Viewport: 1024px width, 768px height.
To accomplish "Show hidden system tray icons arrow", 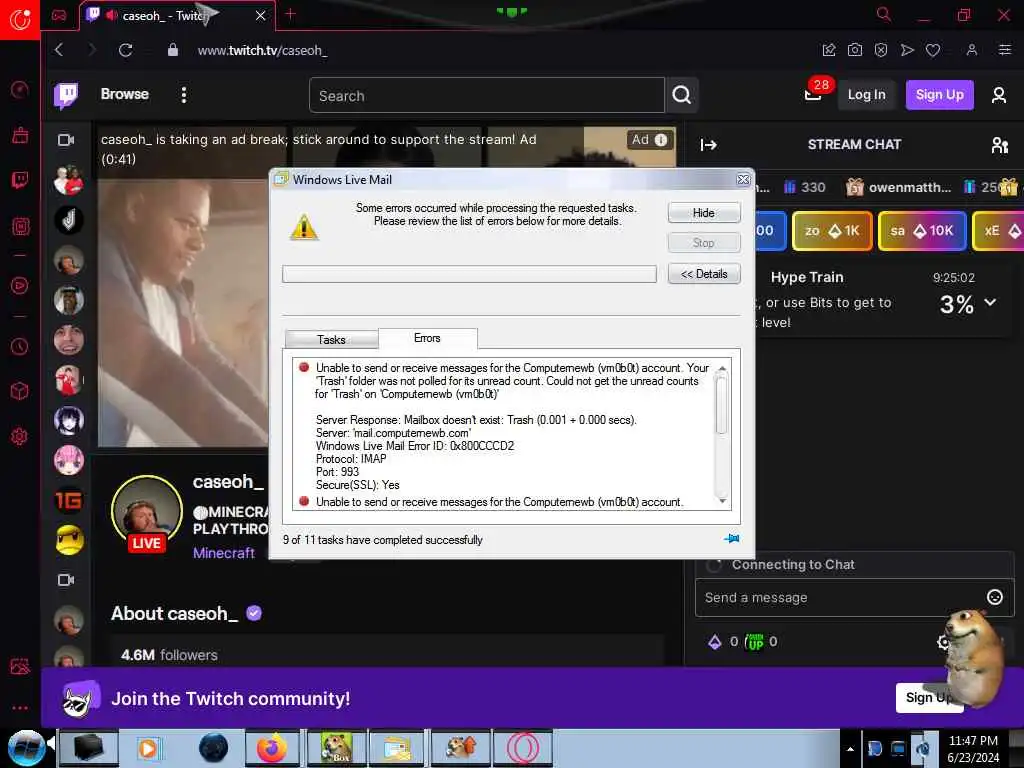I will pyautogui.click(x=850, y=749).
